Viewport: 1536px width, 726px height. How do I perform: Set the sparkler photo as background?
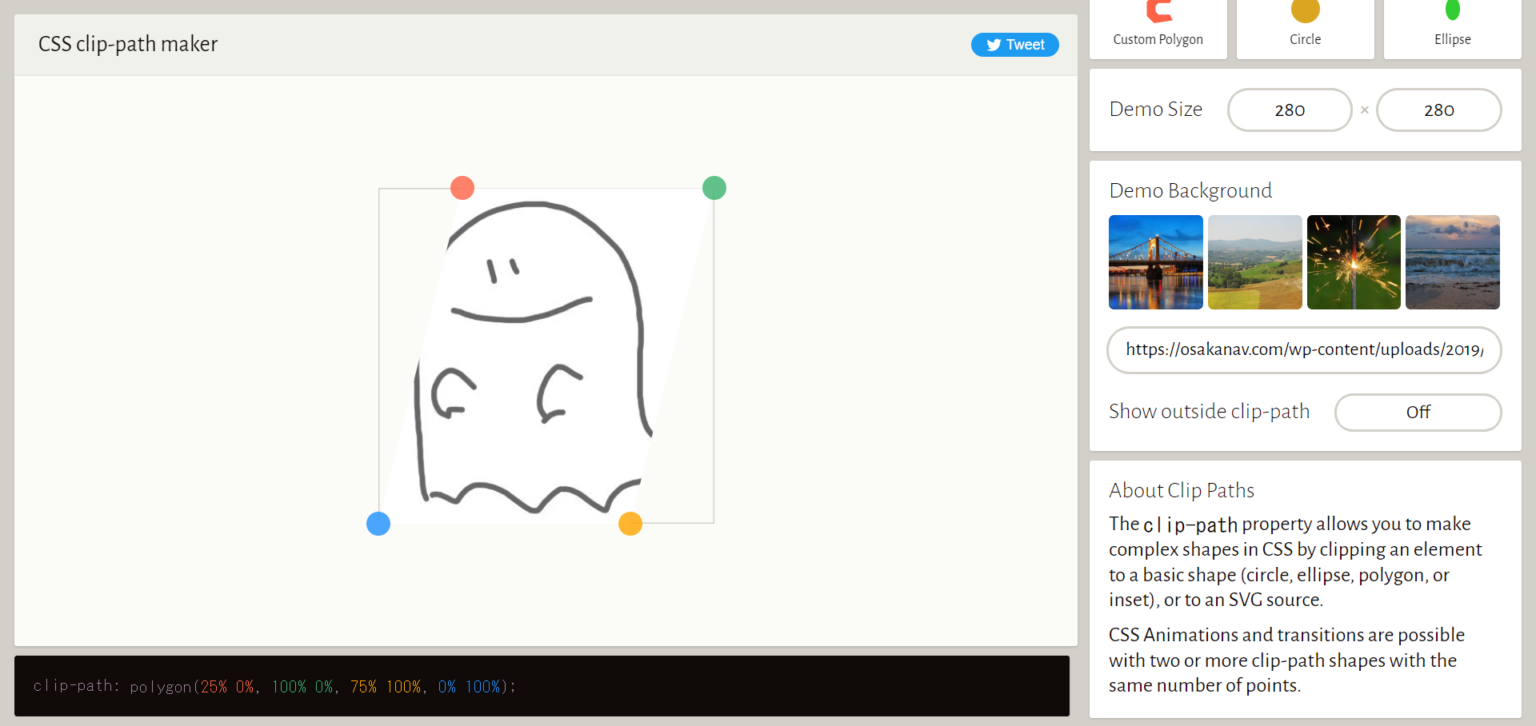(1353, 262)
